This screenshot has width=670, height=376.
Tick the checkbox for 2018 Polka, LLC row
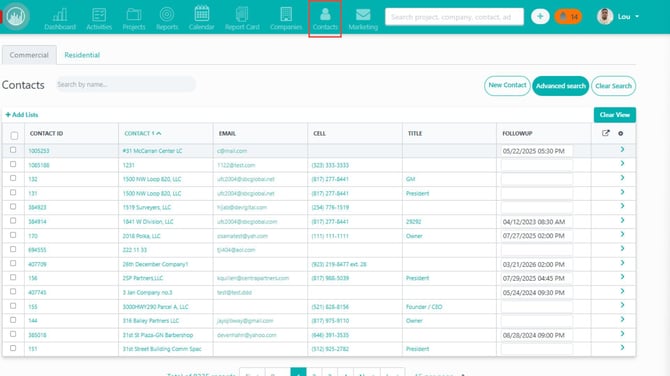point(13,235)
